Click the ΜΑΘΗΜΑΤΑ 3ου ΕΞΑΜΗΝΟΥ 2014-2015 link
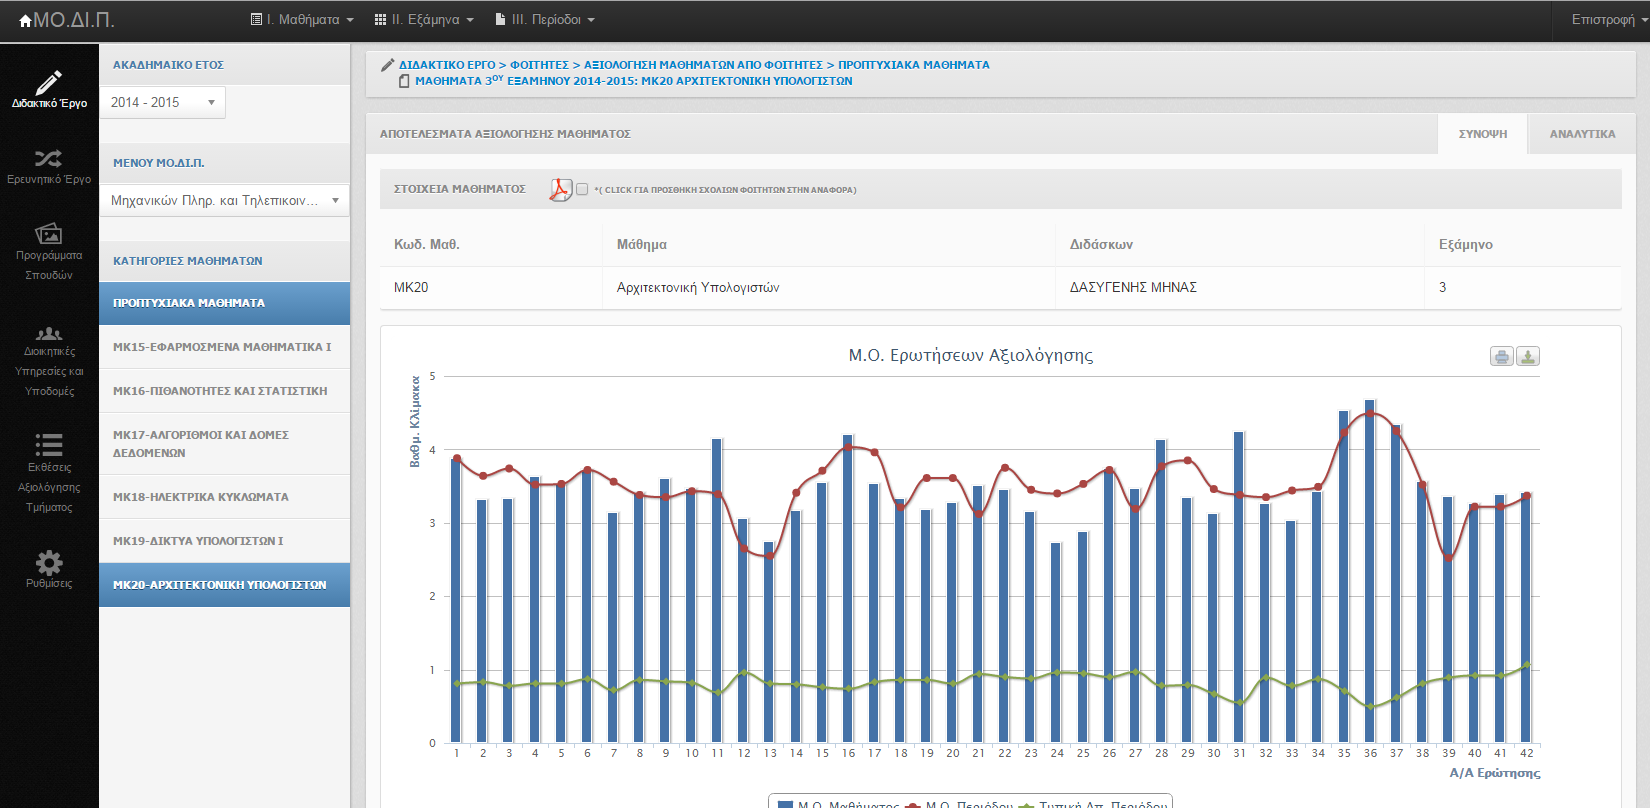 coord(634,81)
